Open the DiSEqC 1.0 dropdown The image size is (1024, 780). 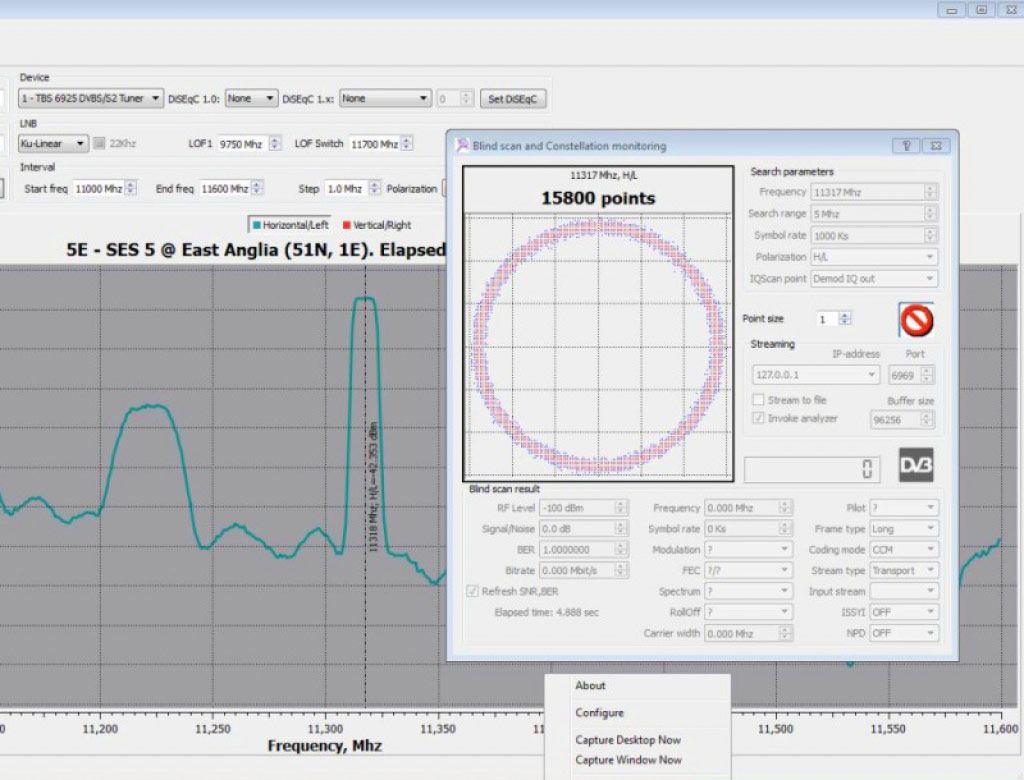[251, 99]
